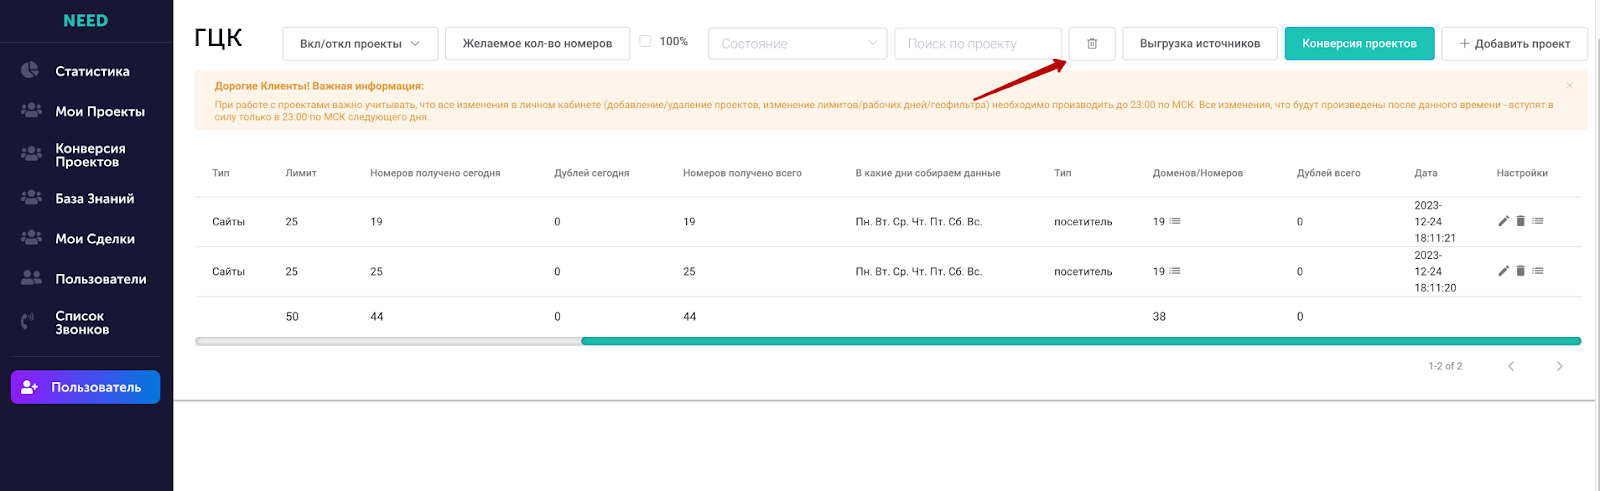Click the Дата column header
1600x491 pixels.
[x=1426, y=173]
